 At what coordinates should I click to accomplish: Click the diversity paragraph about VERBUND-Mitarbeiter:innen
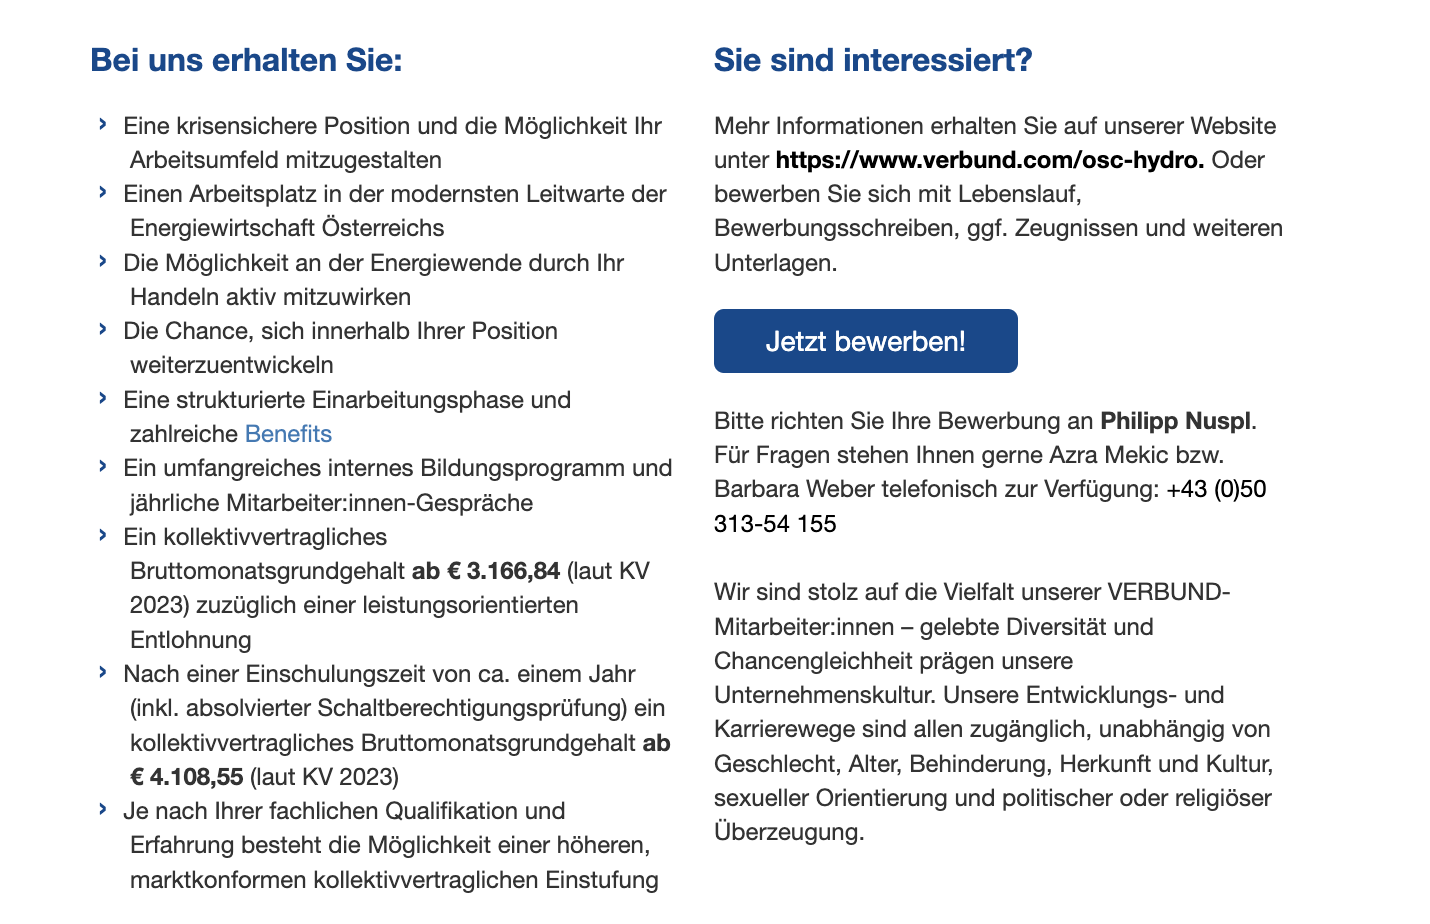point(996,712)
